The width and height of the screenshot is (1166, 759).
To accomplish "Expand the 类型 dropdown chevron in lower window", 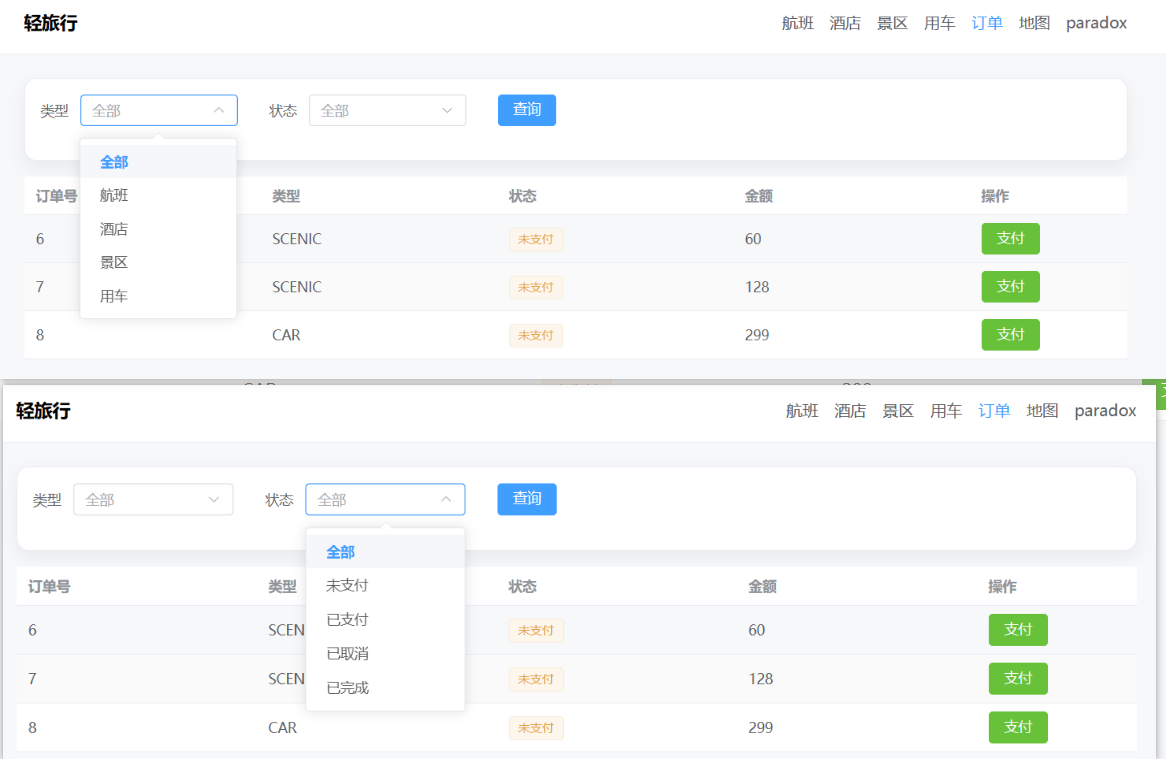I will [214, 500].
